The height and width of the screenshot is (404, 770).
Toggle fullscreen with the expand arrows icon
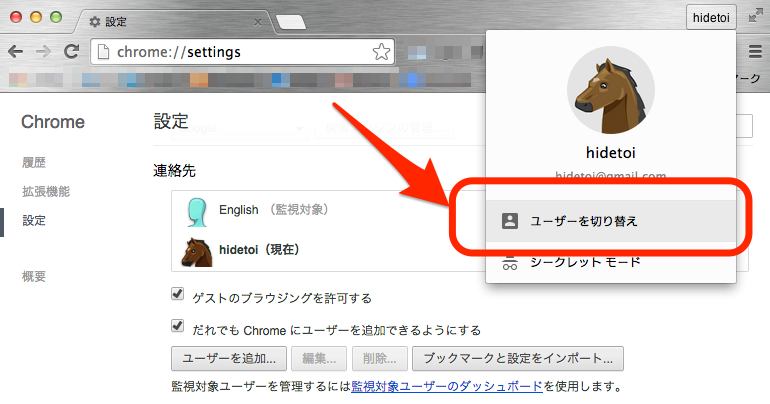tap(755, 16)
